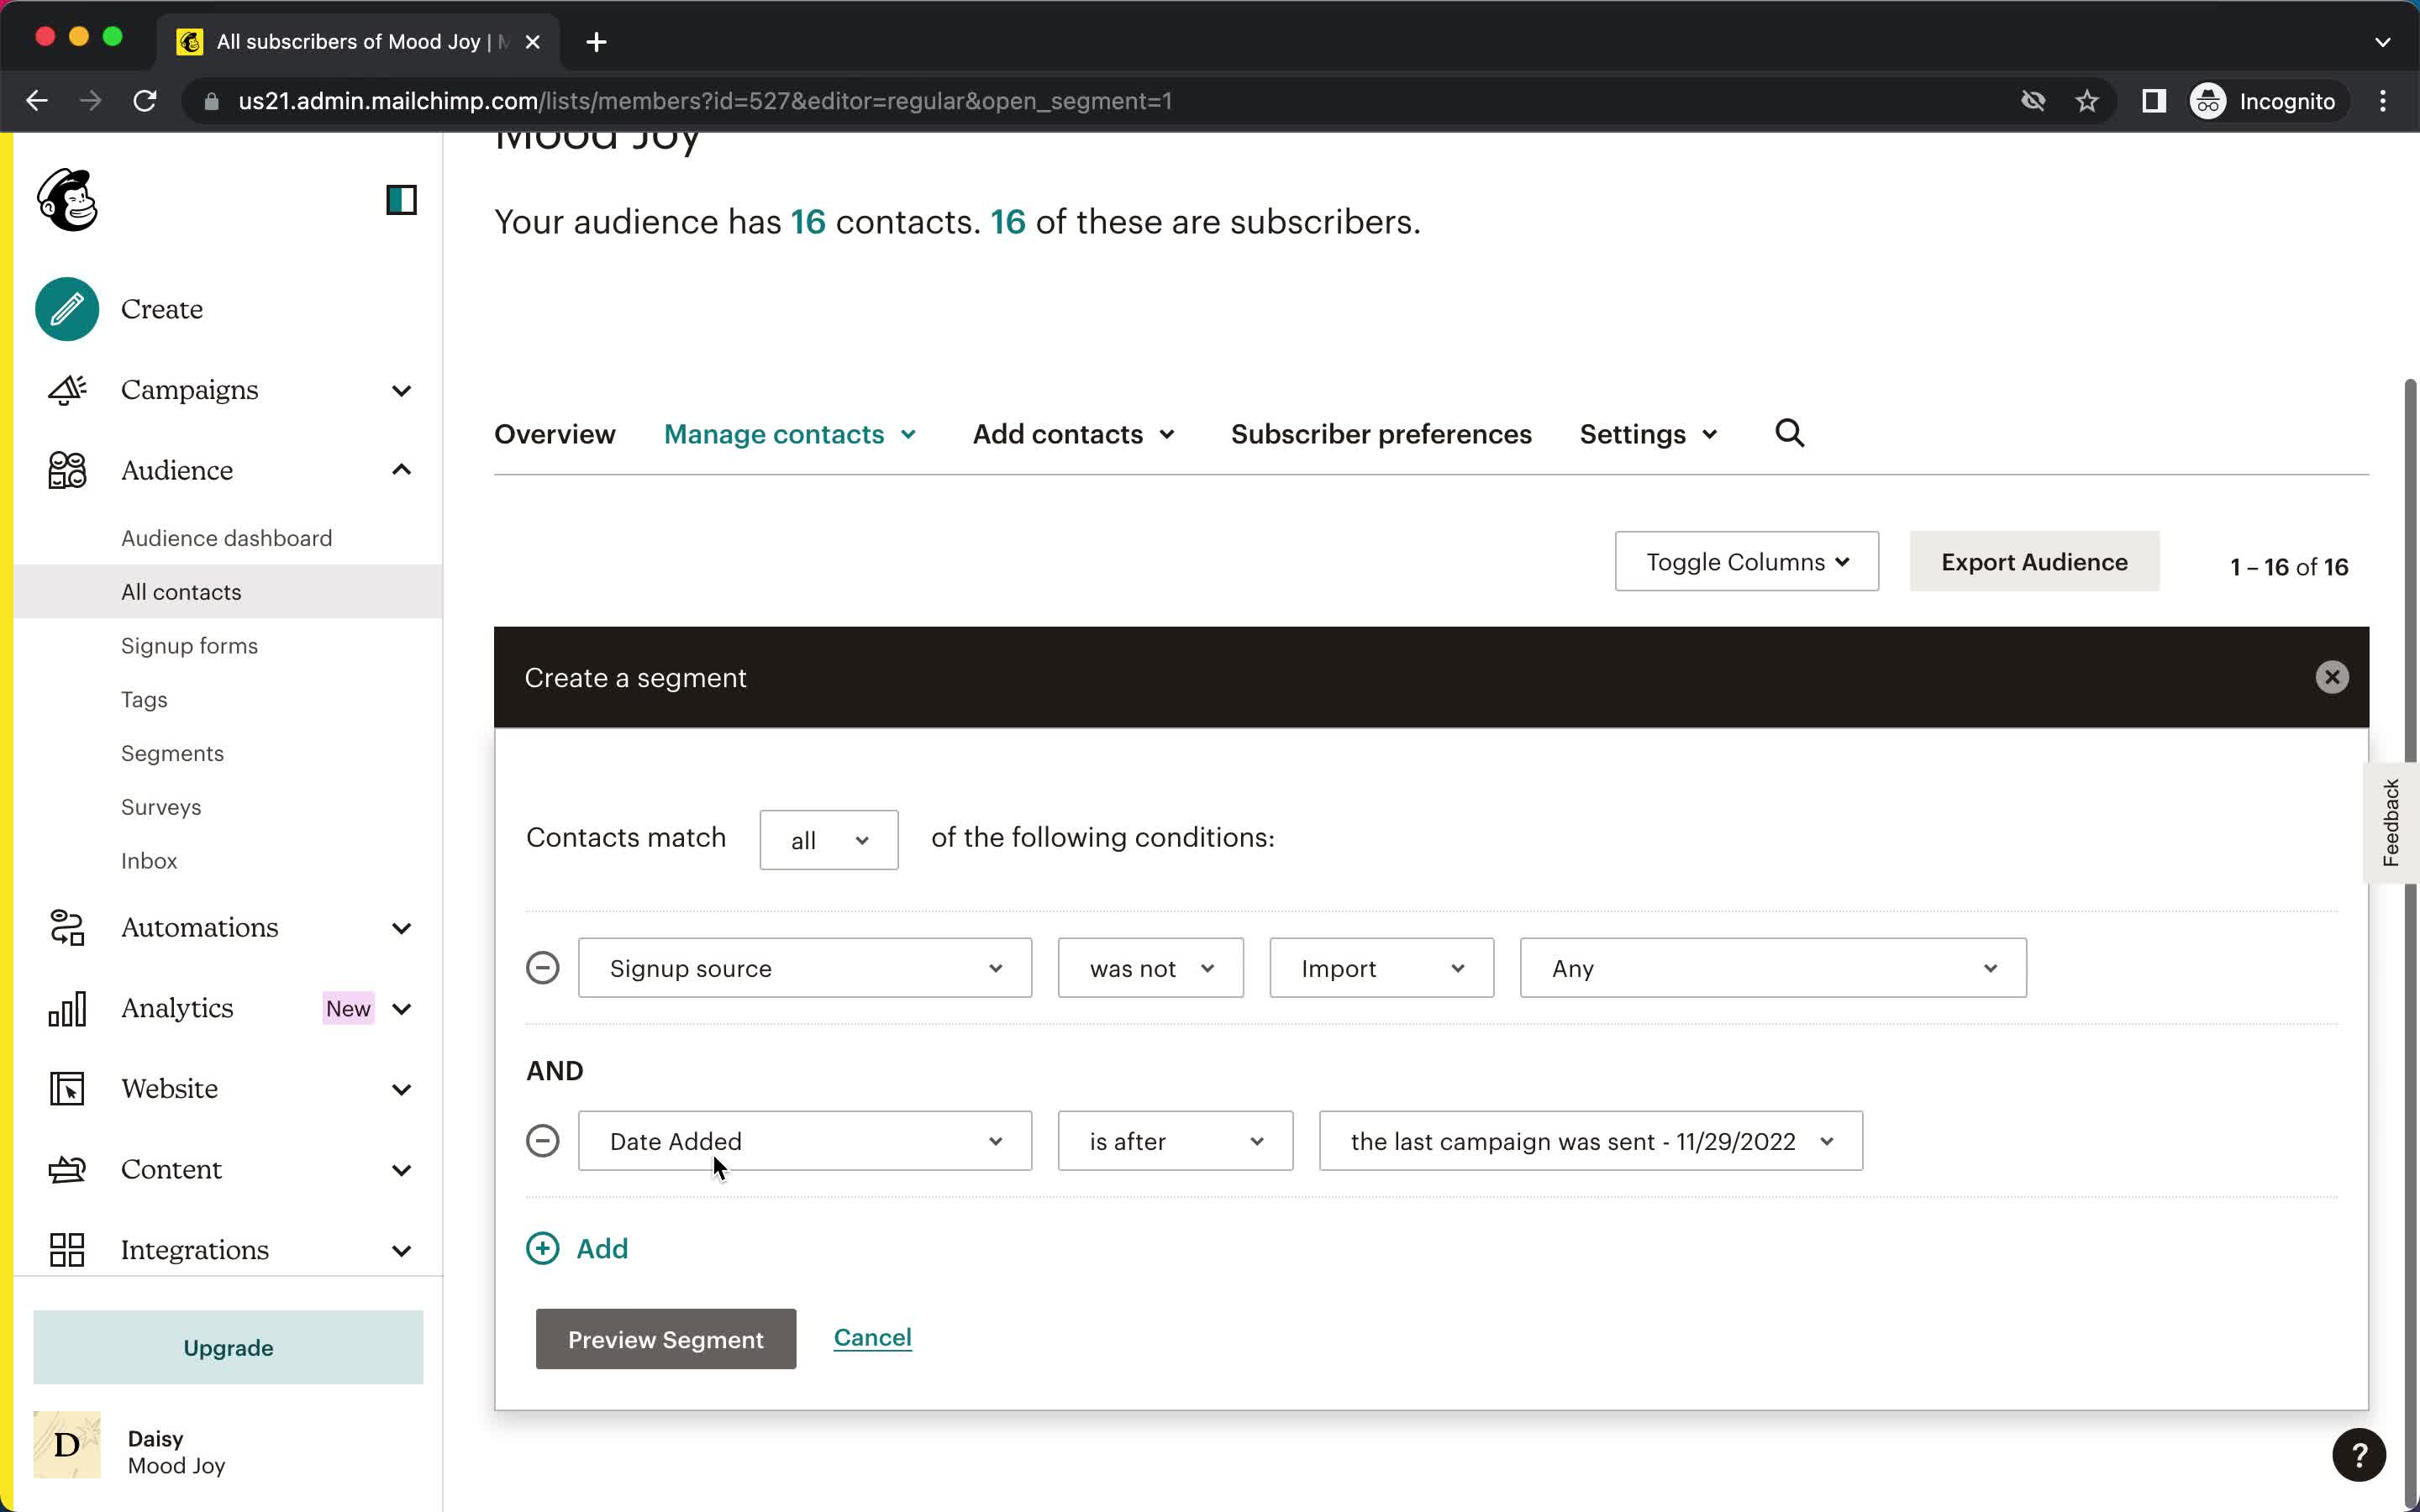Image resolution: width=2420 pixels, height=1512 pixels.
Task: Click the Audience people icon
Action: [x=67, y=470]
